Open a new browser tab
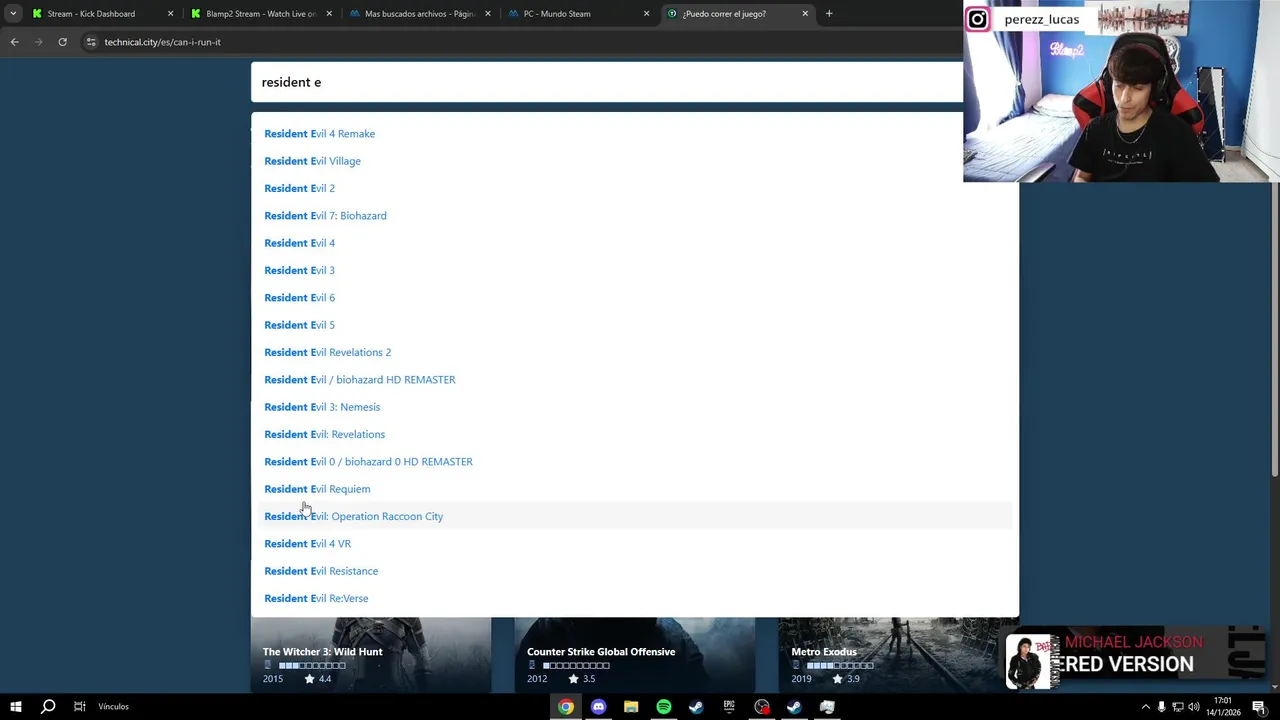The image size is (1280, 720). click(x=828, y=14)
